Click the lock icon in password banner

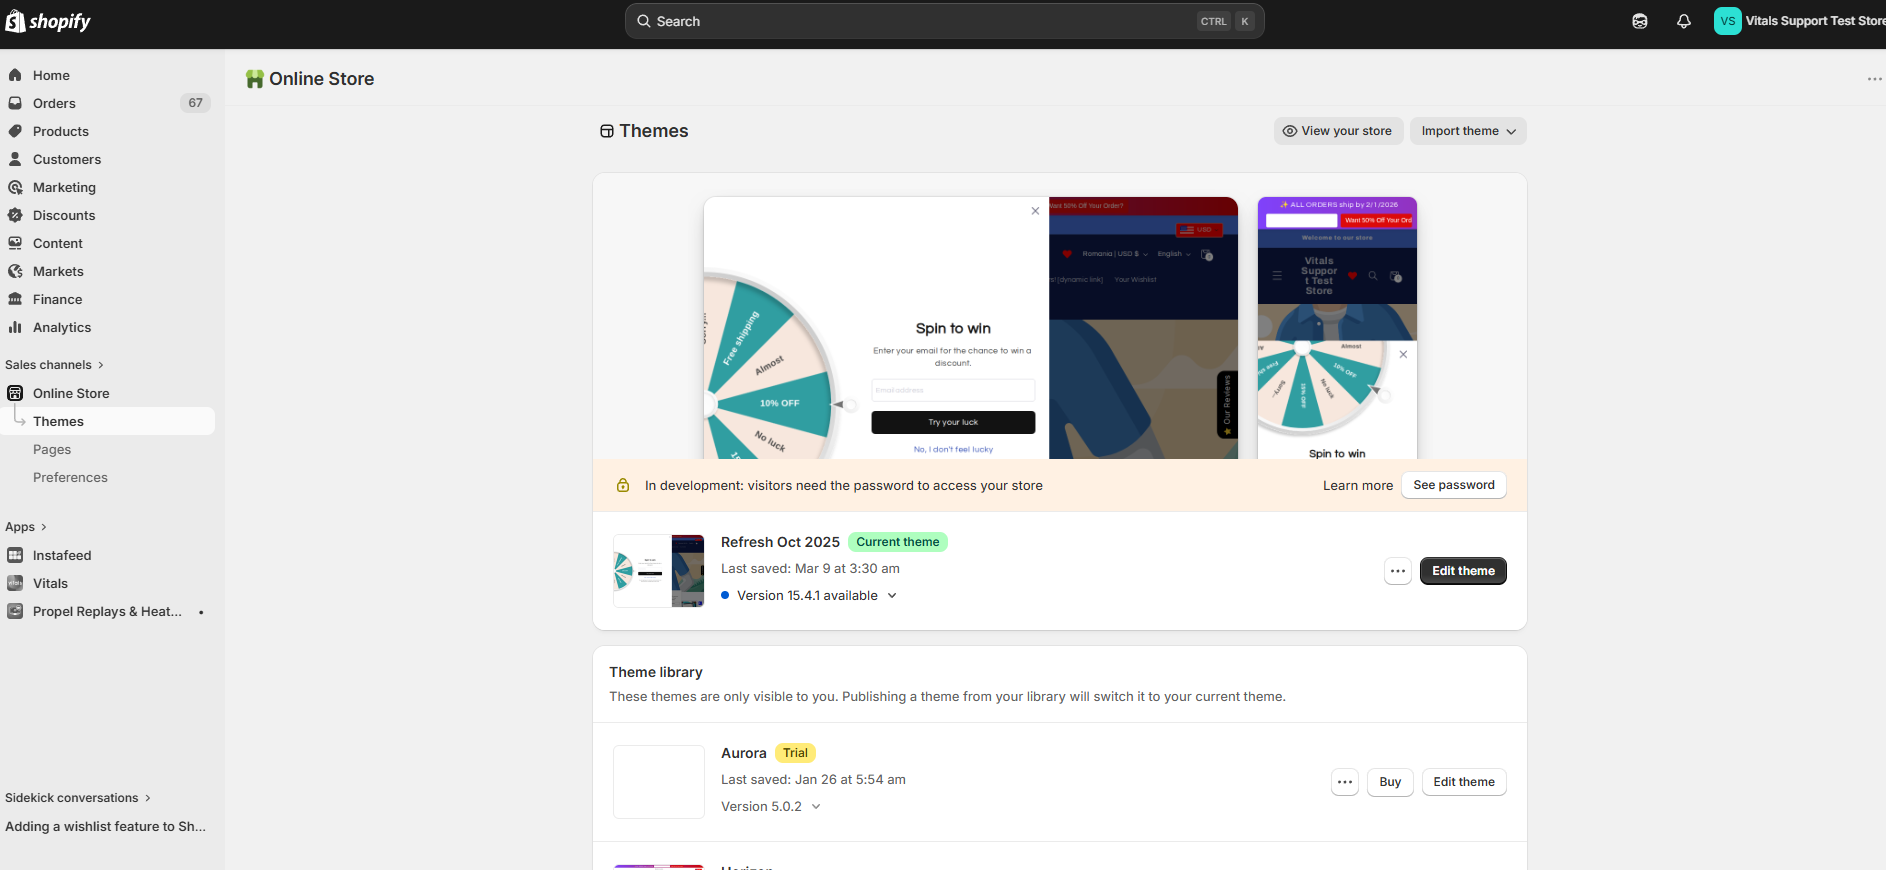[x=623, y=485]
